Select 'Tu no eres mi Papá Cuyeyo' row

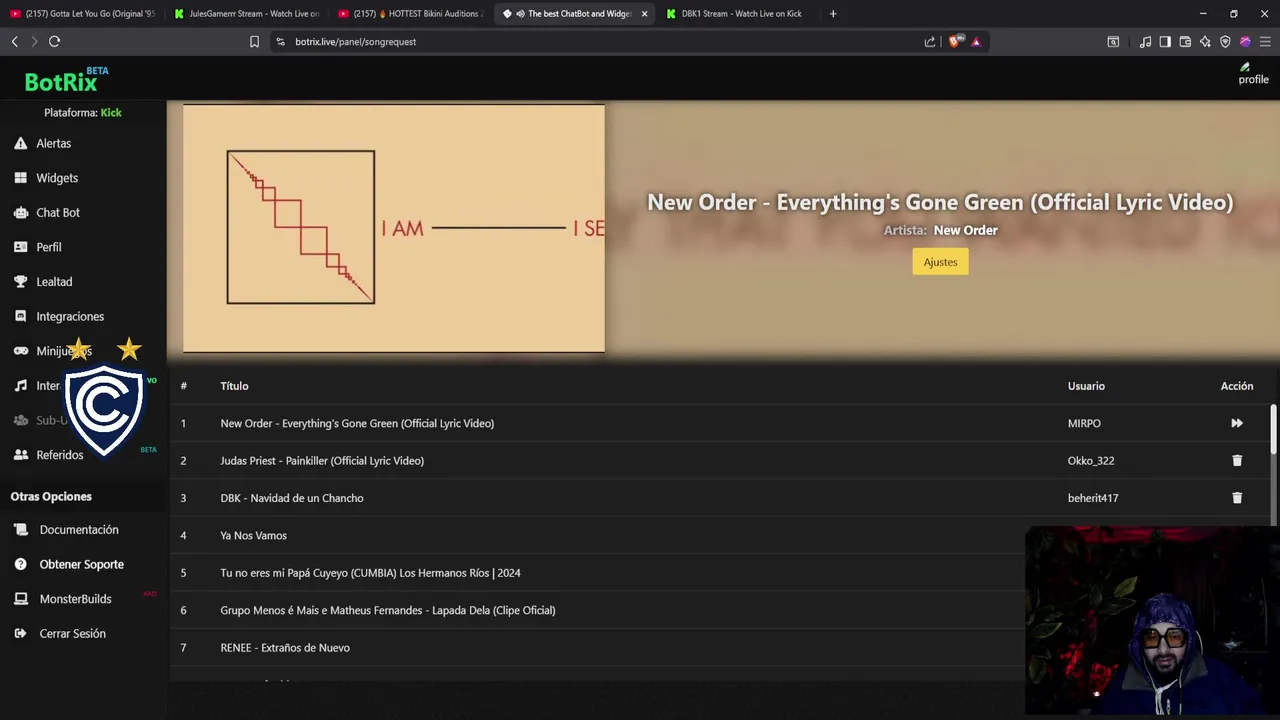tap(370, 573)
